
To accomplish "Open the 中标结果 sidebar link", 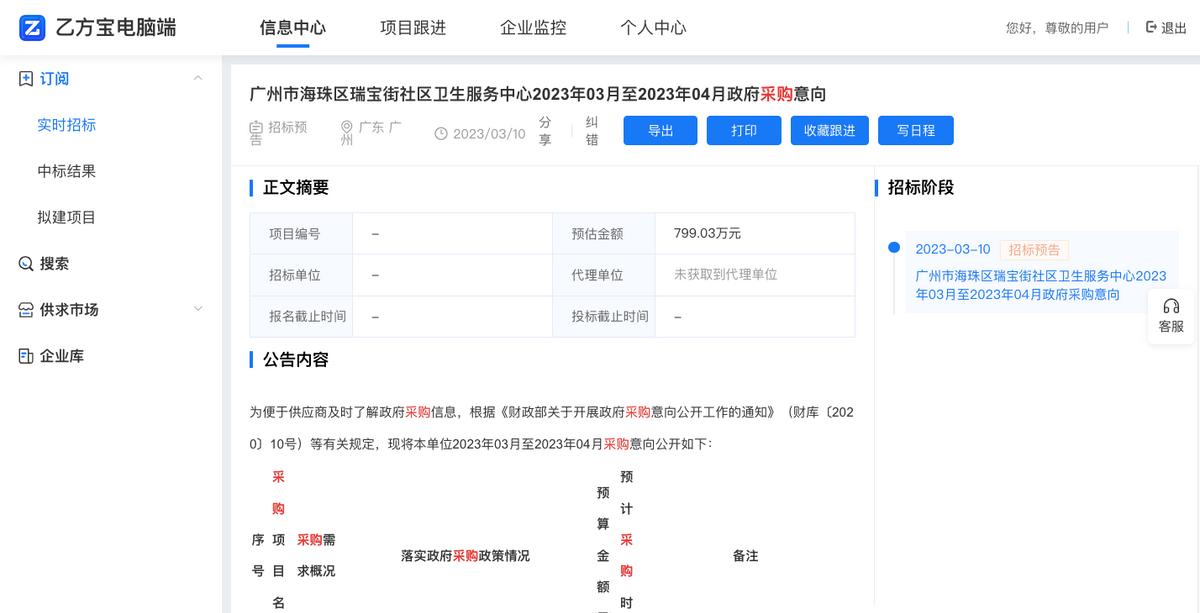I will coord(68,171).
